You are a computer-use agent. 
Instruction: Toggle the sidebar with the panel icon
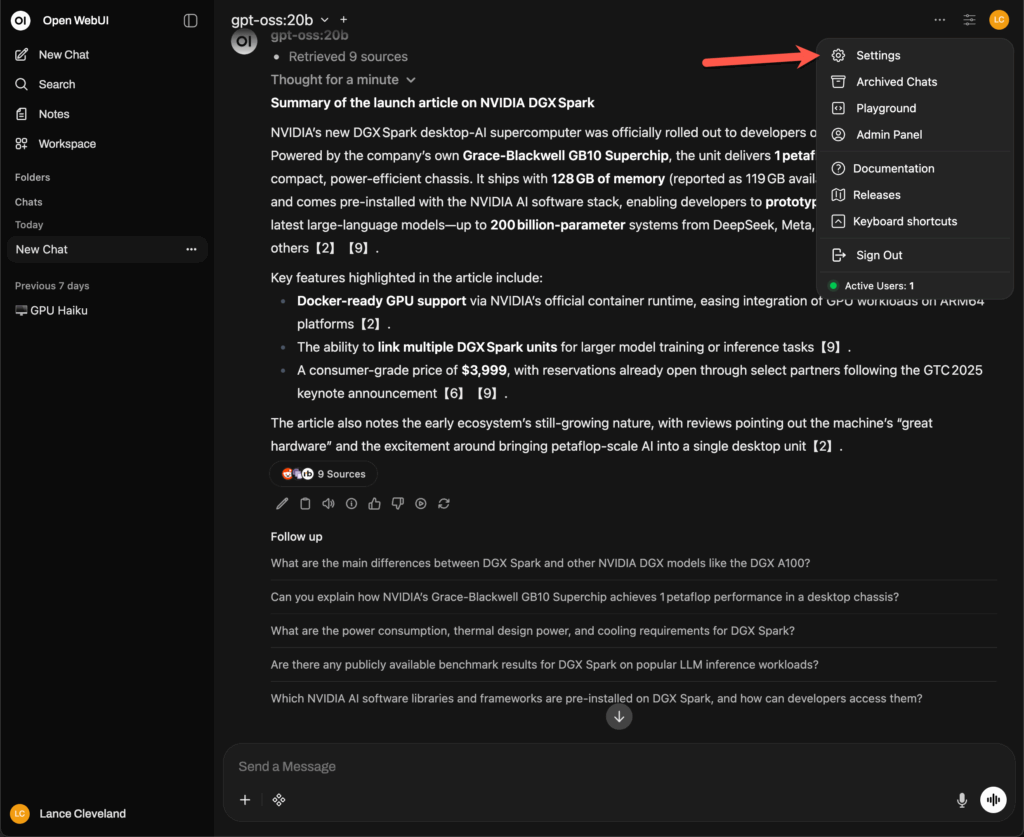click(191, 21)
